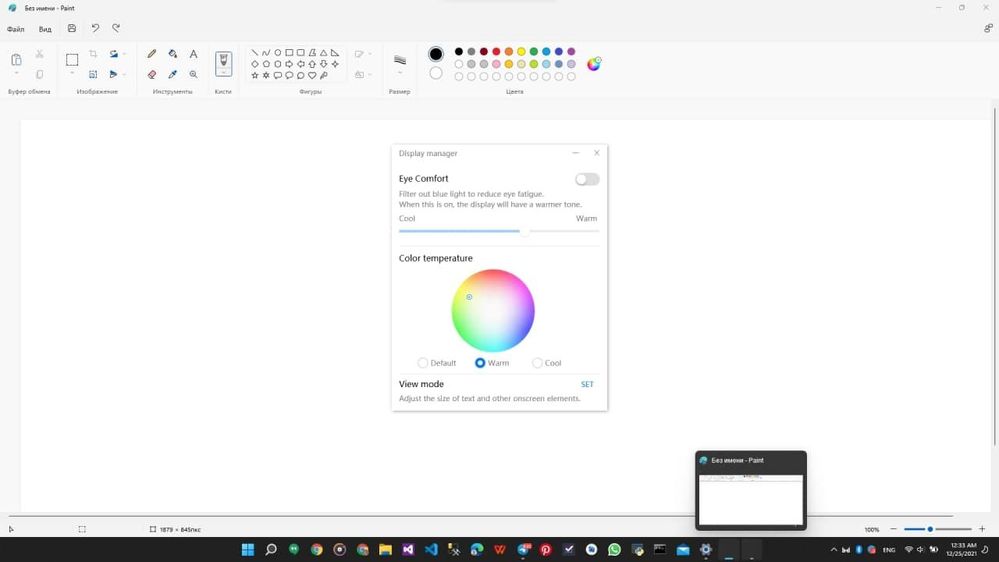Open the Brushes tool button
Screen dimensions: 999x562
click(224, 64)
